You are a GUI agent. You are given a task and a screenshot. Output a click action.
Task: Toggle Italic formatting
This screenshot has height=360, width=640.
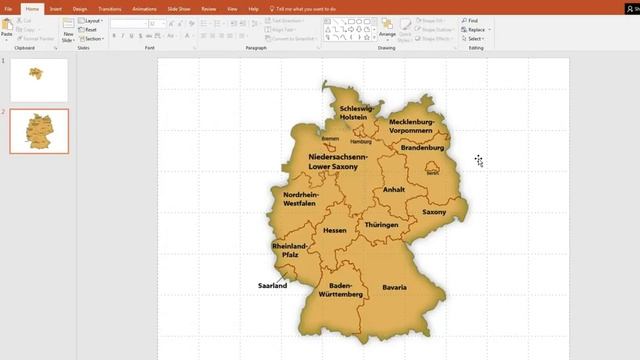click(122, 36)
